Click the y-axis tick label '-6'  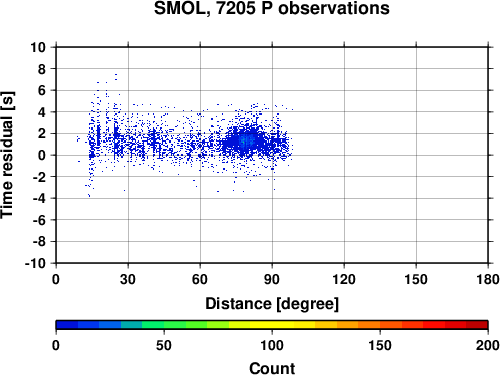click(x=39, y=220)
